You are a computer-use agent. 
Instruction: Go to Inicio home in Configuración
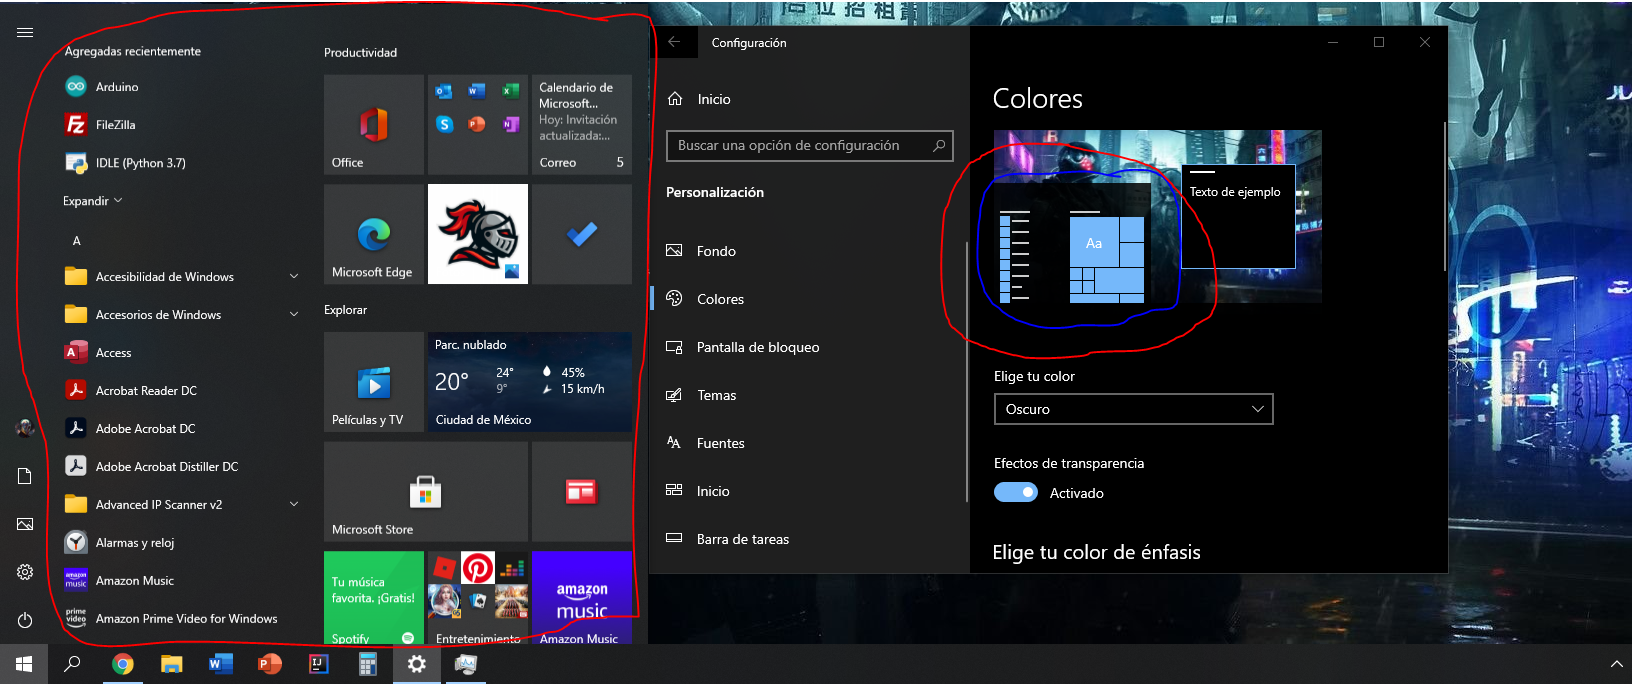[700, 99]
